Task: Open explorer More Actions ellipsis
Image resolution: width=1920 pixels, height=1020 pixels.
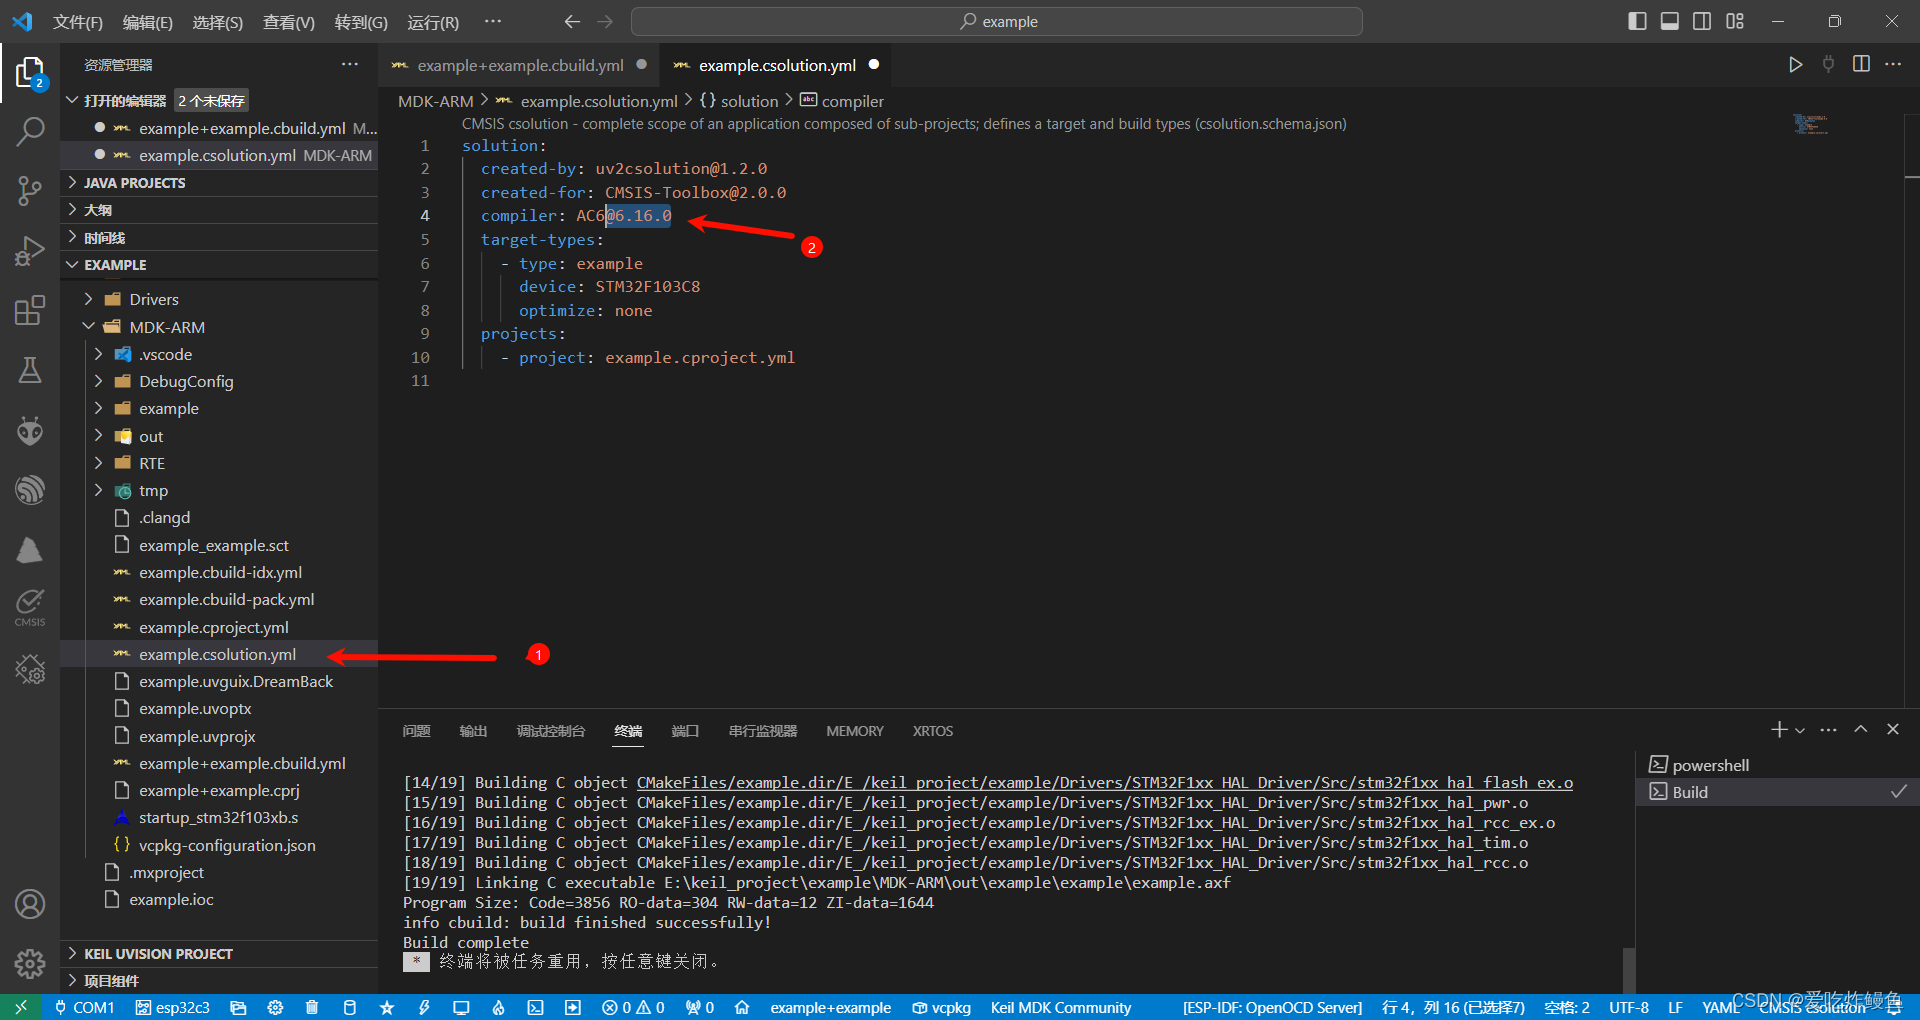Action: tap(349, 64)
